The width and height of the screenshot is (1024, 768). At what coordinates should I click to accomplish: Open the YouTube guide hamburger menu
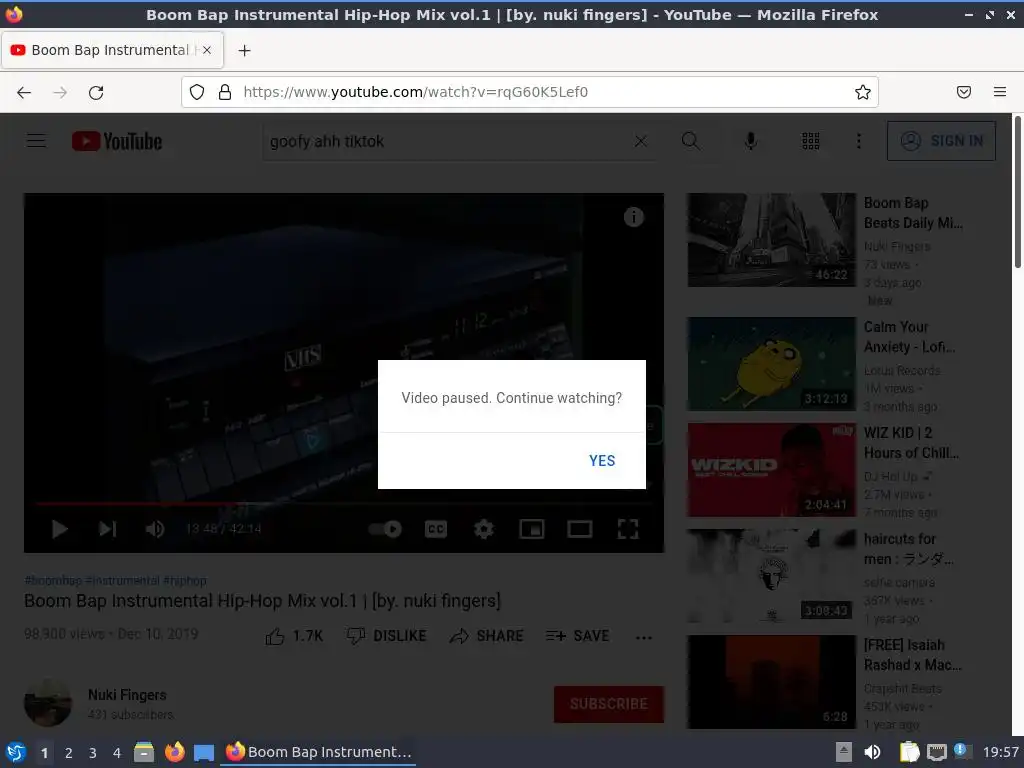[x=36, y=140]
